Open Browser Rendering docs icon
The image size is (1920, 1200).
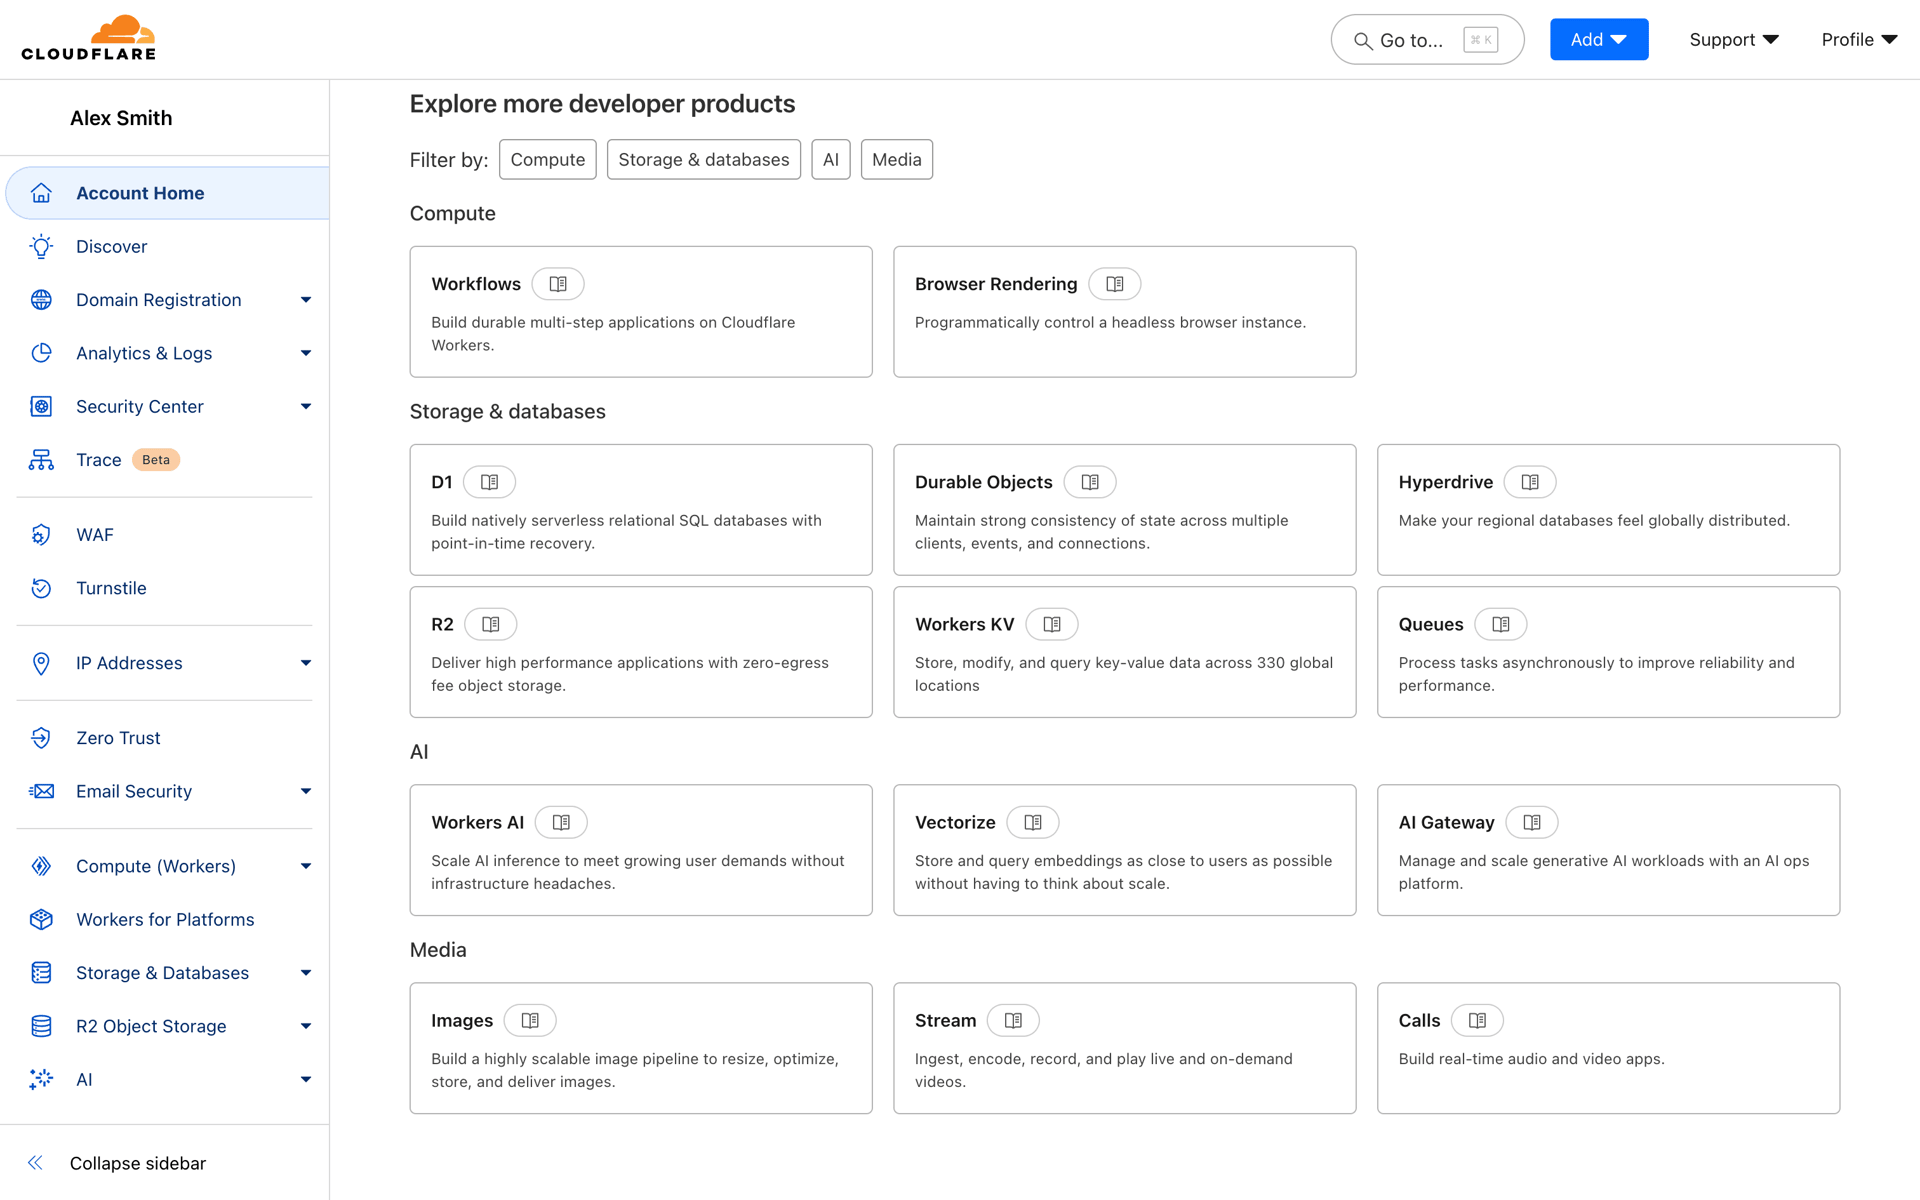click(1114, 284)
